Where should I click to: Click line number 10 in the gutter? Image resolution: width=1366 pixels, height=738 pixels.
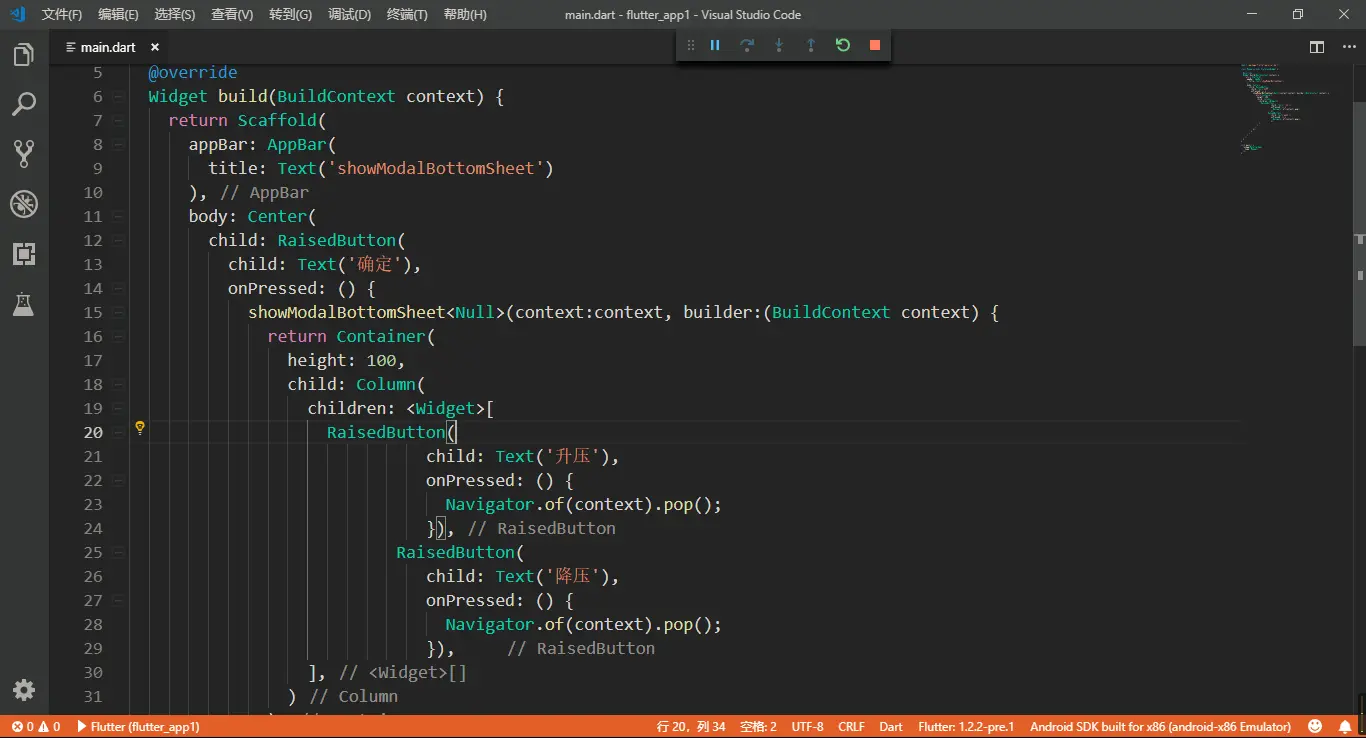93,193
